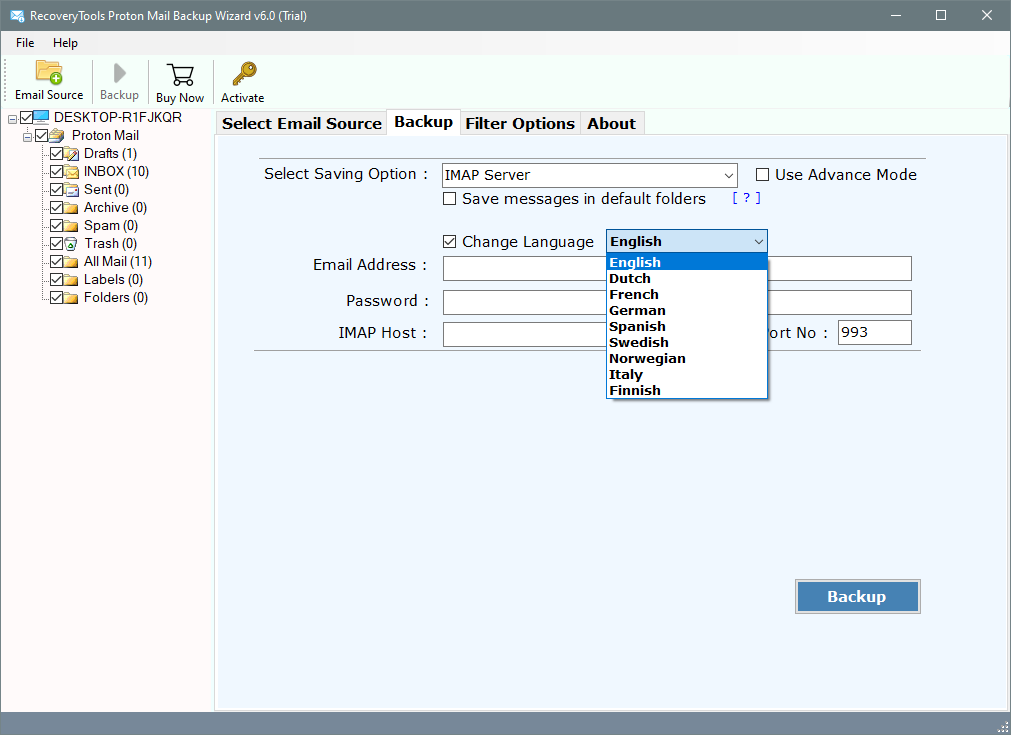
Task: Uncheck the Archive (0) checkbox
Action: pyautogui.click(x=57, y=208)
